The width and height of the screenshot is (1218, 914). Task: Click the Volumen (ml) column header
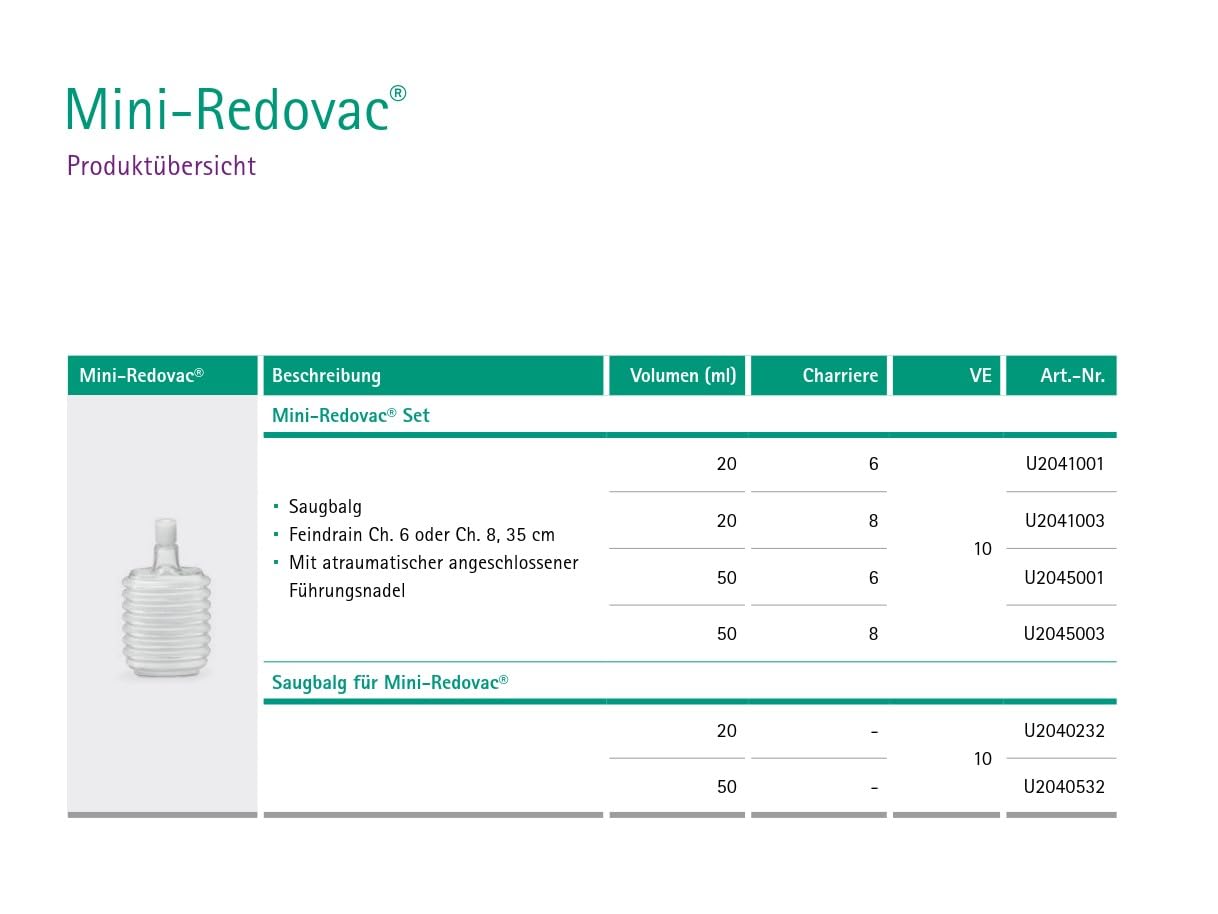pyautogui.click(x=677, y=376)
